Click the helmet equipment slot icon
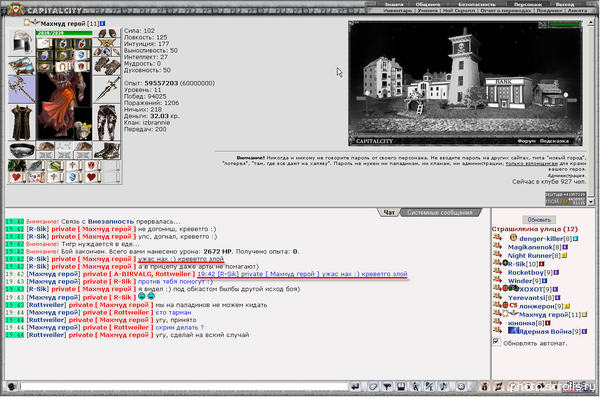 (x=22, y=42)
